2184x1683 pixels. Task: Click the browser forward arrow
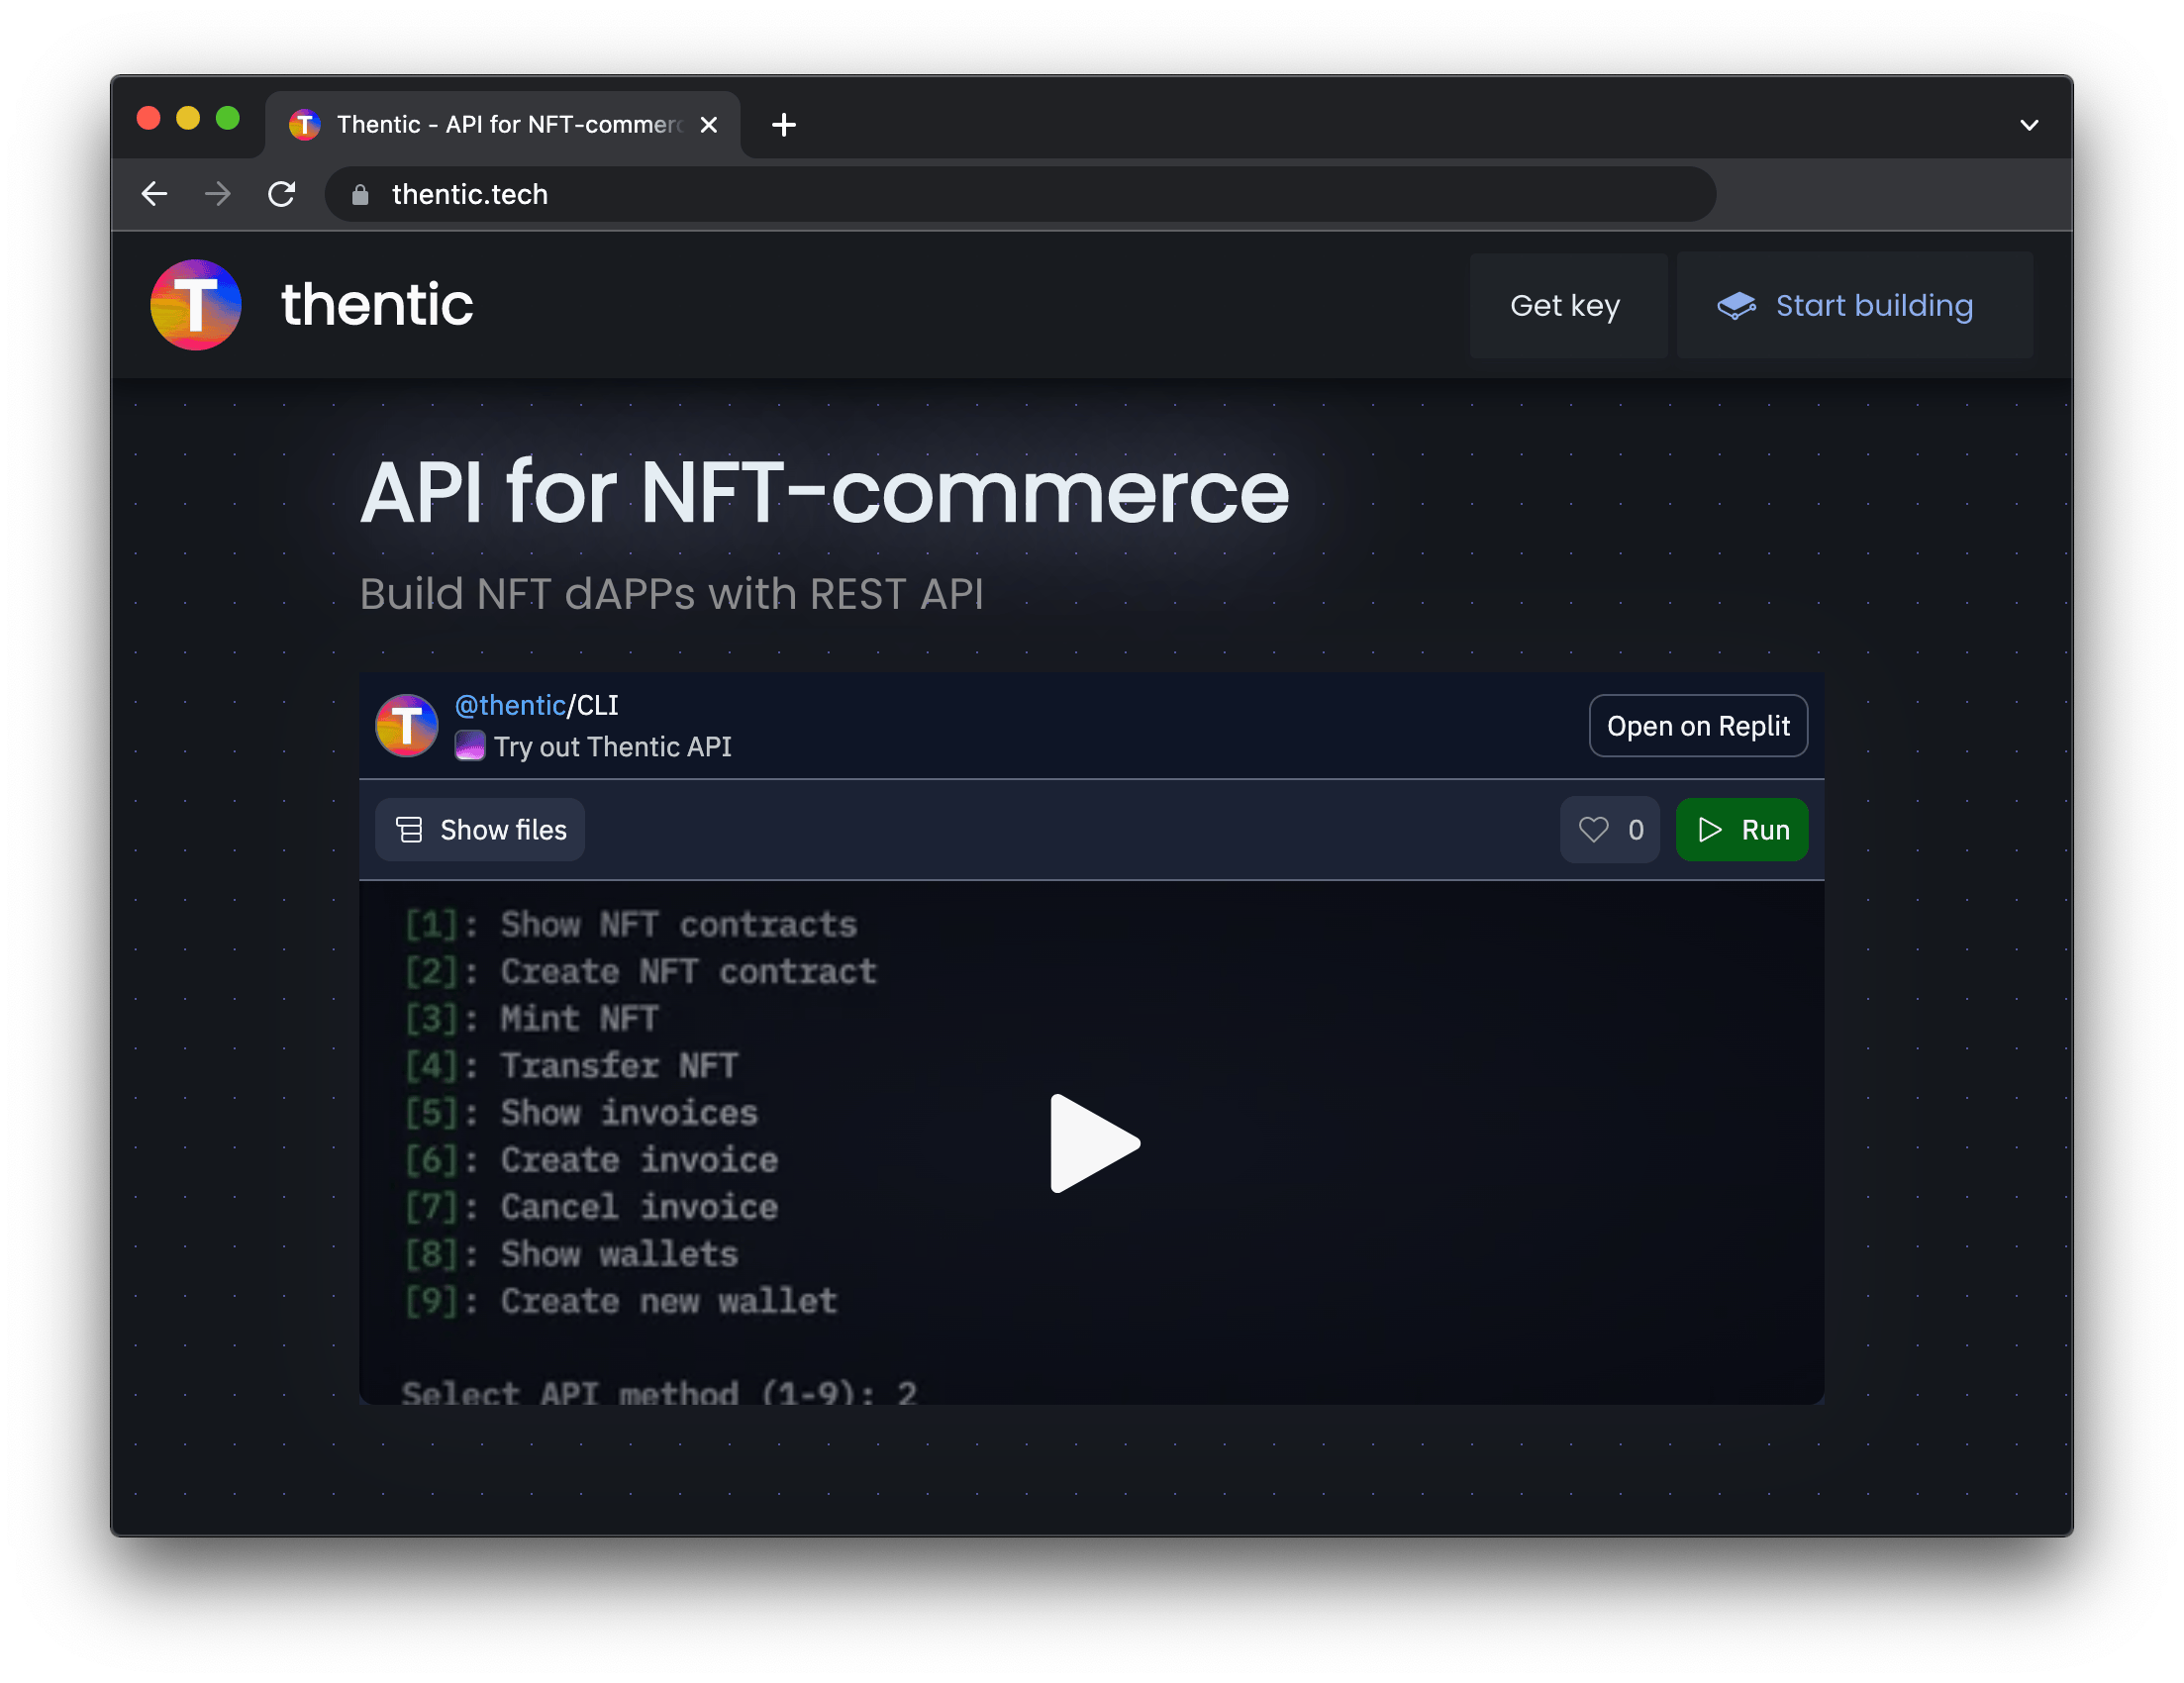[217, 194]
